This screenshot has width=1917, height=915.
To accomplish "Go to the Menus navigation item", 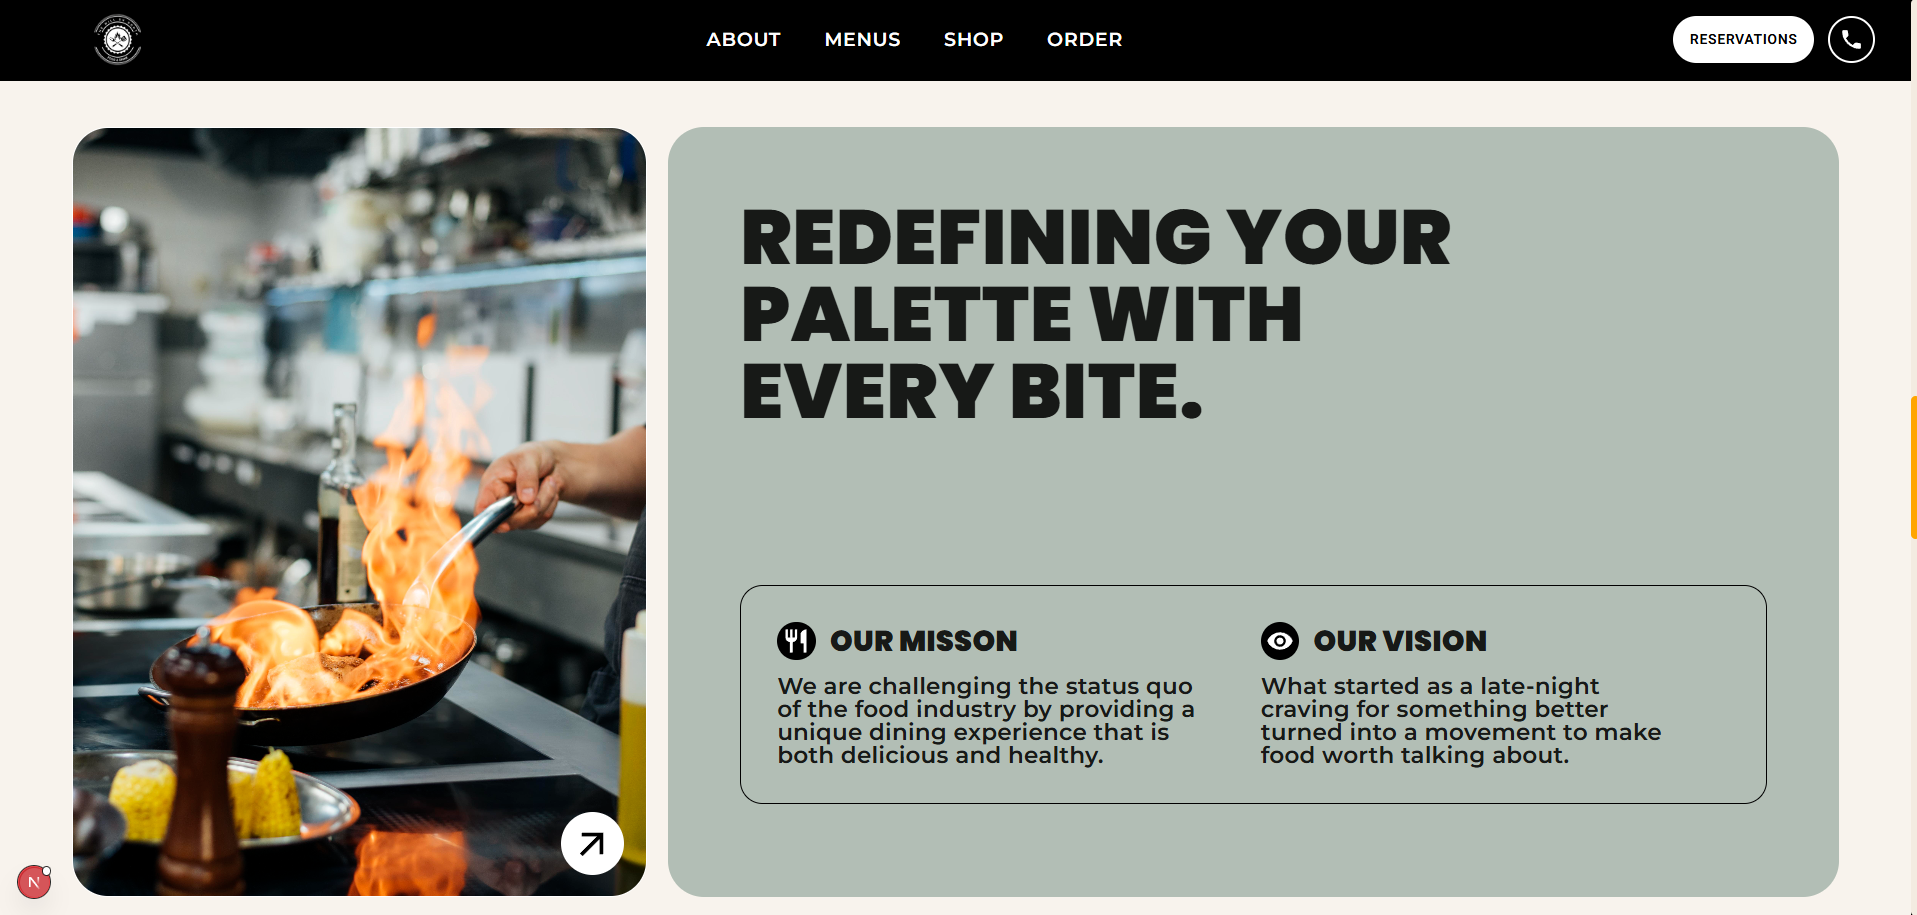I will click(x=862, y=40).
